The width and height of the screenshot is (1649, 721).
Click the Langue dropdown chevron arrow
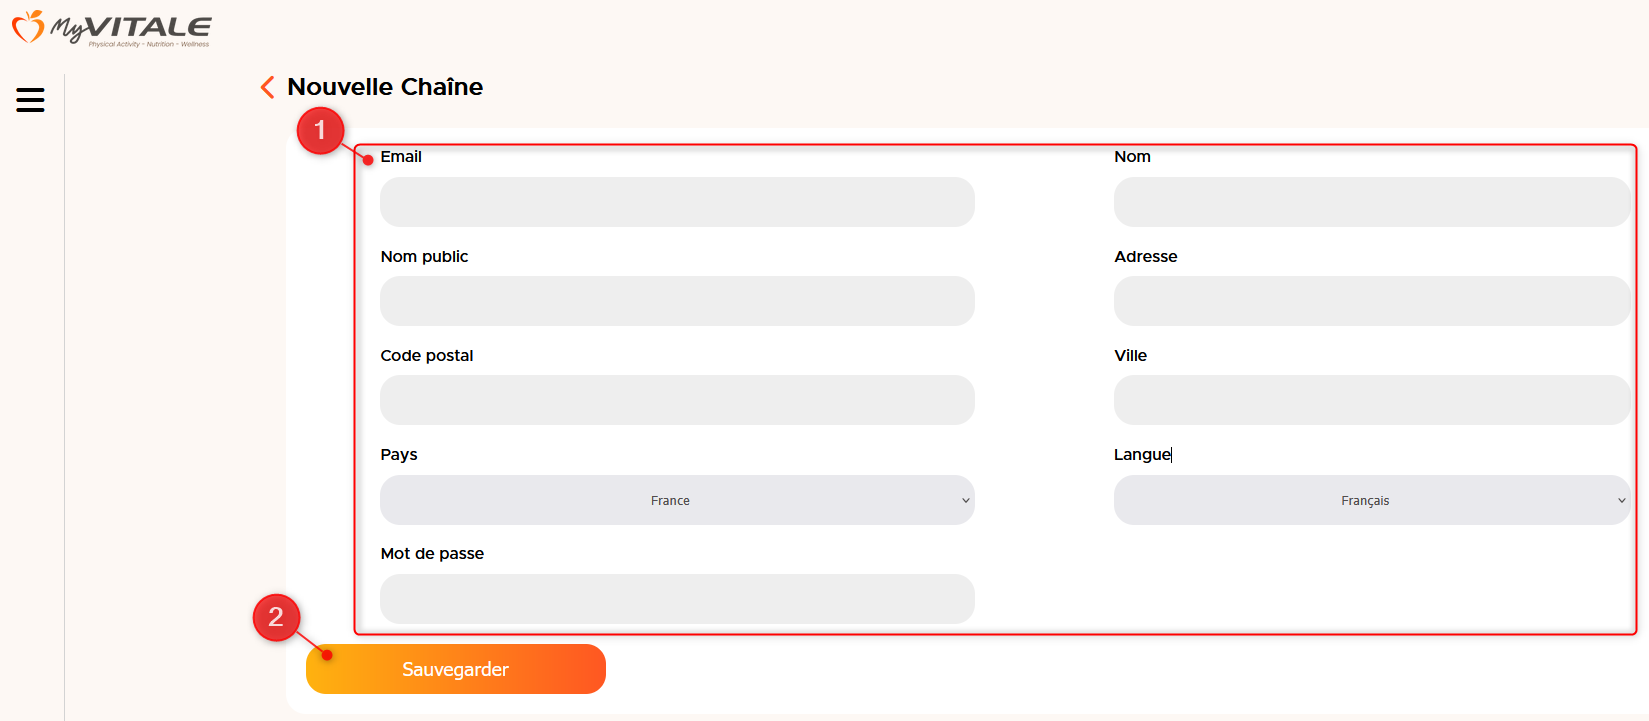click(1621, 501)
